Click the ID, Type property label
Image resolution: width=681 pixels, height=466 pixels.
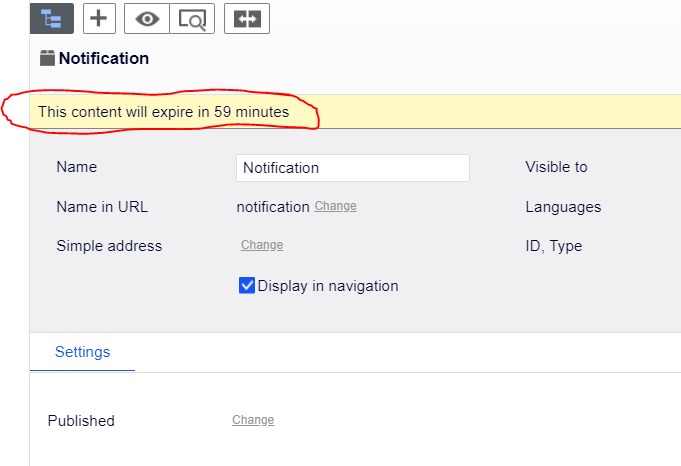click(x=553, y=246)
